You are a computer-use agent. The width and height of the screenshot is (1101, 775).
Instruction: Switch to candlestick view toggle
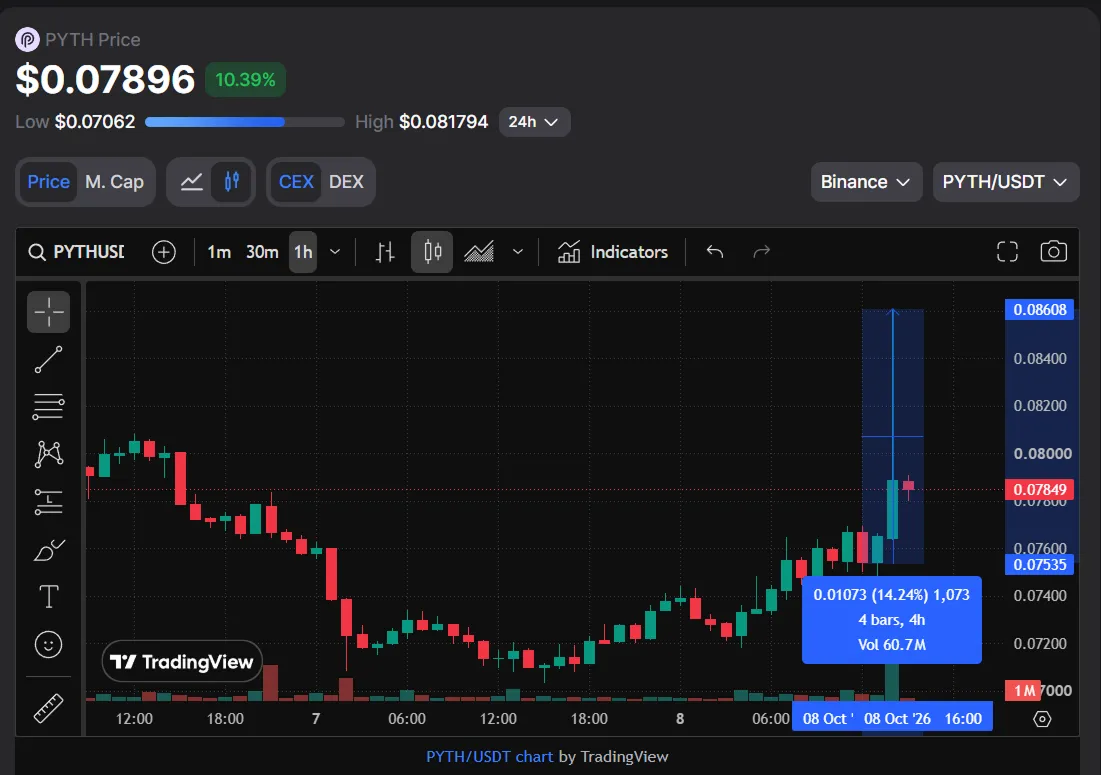tap(232, 182)
